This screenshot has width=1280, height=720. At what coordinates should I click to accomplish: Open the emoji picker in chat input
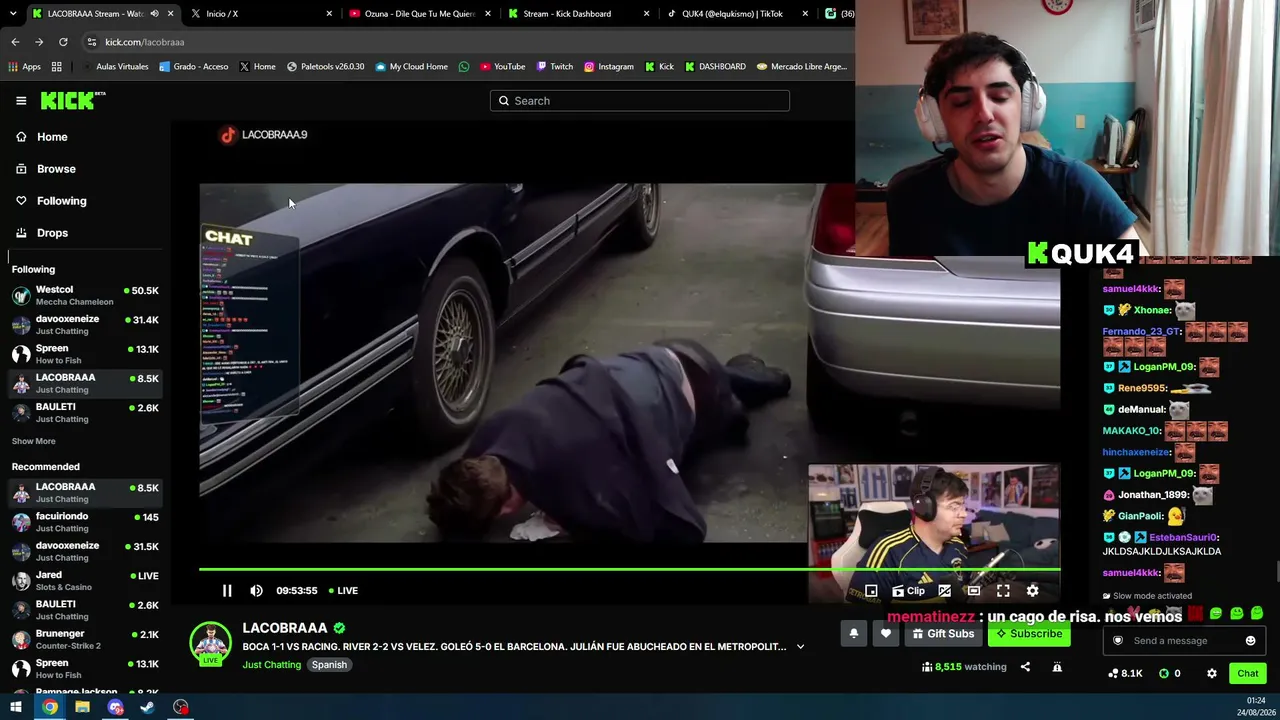(1250, 641)
